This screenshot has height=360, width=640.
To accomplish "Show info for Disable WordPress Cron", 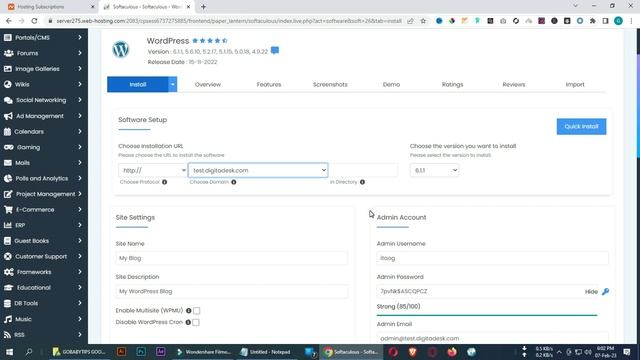I will click(x=188, y=322).
